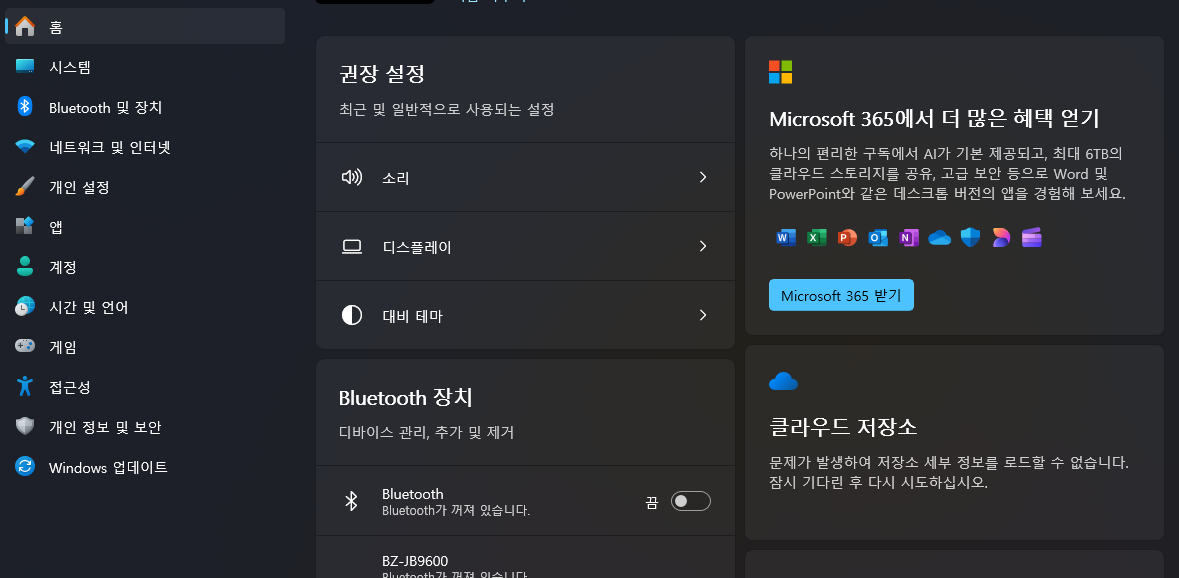This screenshot has width=1179, height=578.
Task: Select the Excel icon
Action: 816,238
